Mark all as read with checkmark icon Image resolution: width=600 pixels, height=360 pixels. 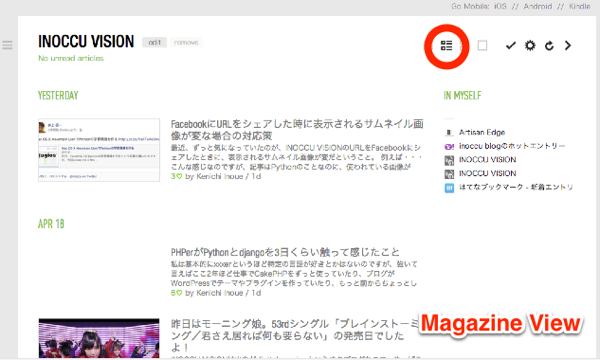click(x=510, y=46)
